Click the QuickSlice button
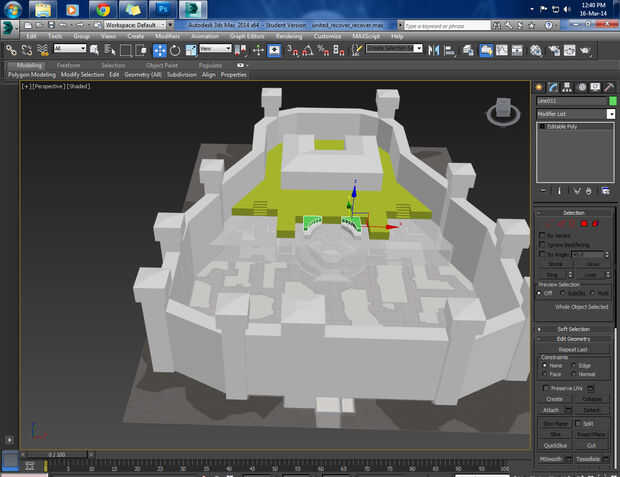The width and height of the screenshot is (620, 477). pyautogui.click(x=555, y=445)
